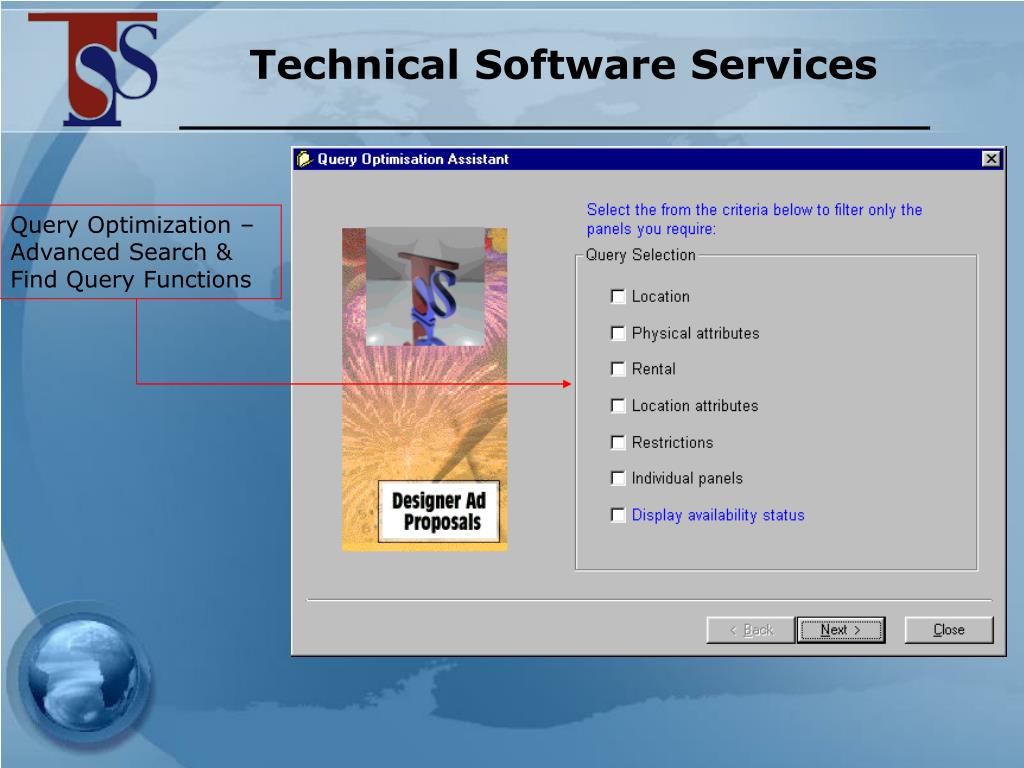Click the Technical Software Services heading
The width and height of the screenshot is (1024, 768).
[563, 65]
